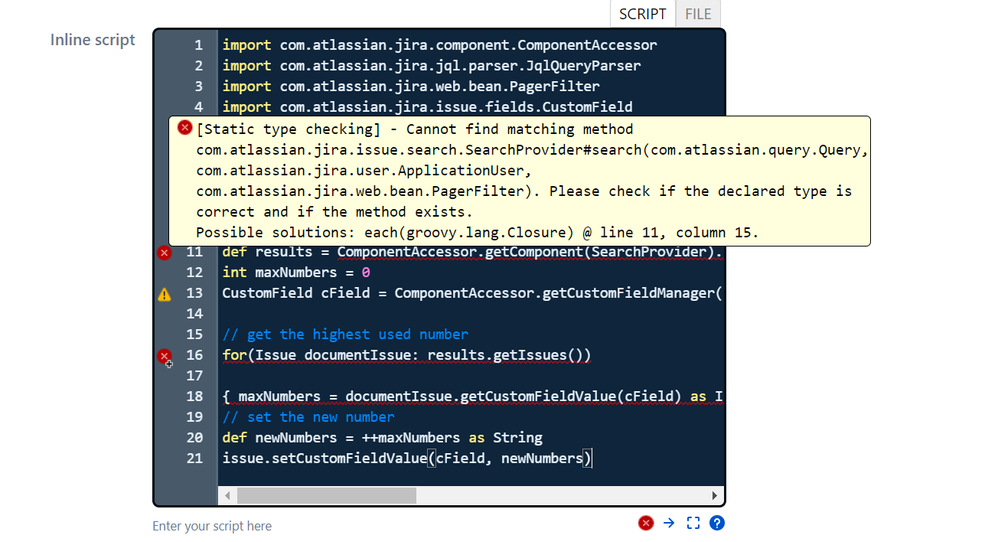This screenshot has height=542, width=998.
Task: Click comment 'get the highest used number'
Action: point(345,335)
